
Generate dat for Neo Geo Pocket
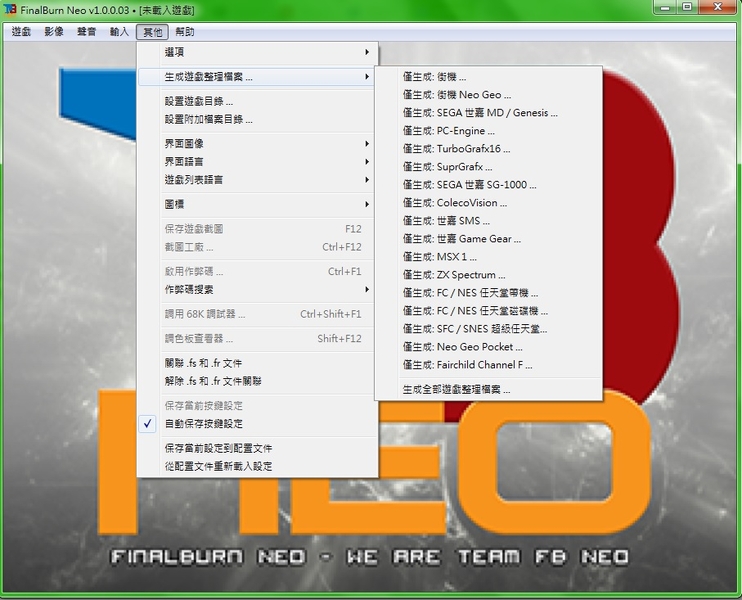tap(488, 346)
